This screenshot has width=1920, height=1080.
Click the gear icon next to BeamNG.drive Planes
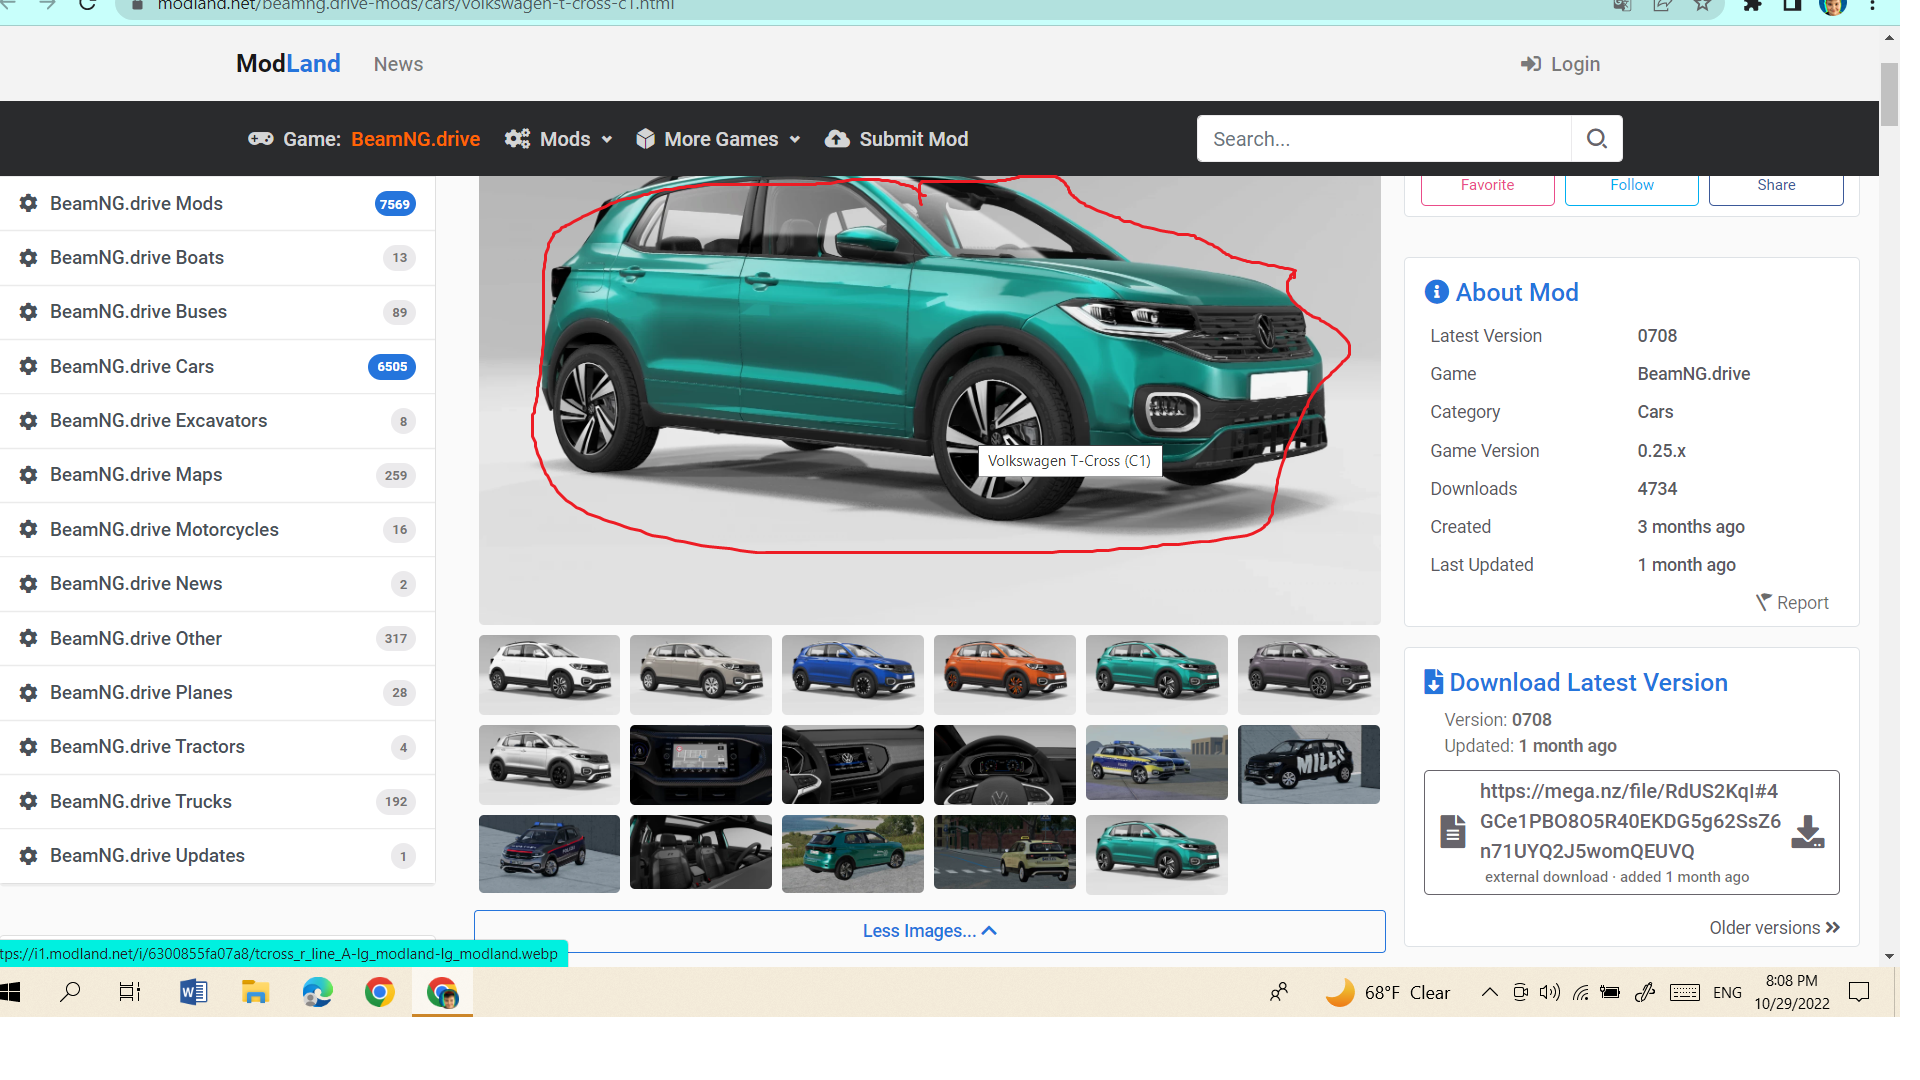tap(28, 692)
